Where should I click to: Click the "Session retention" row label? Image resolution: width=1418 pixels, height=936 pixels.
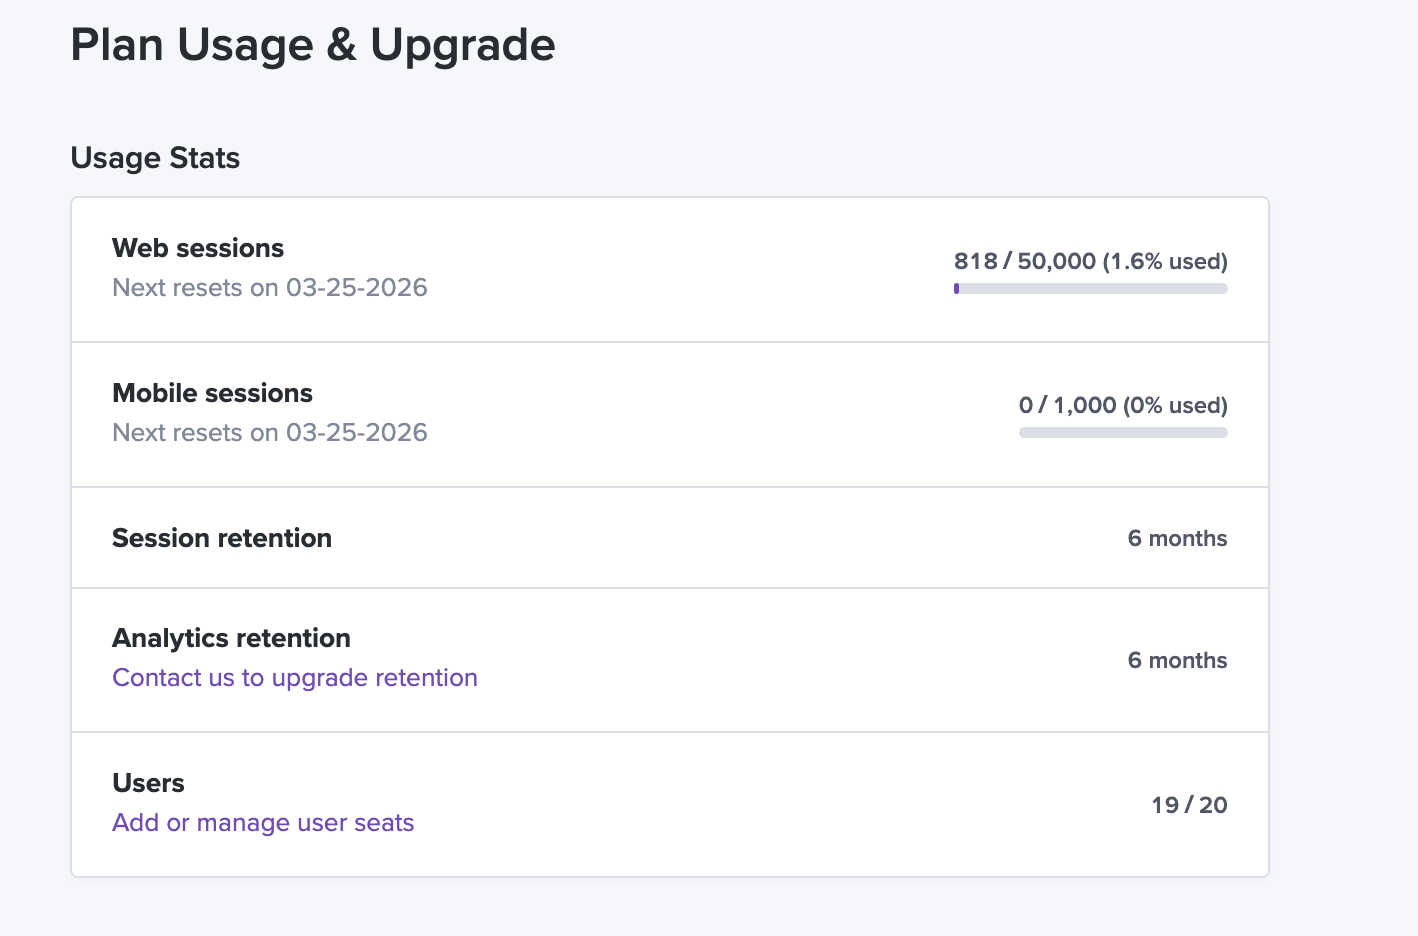(x=221, y=538)
